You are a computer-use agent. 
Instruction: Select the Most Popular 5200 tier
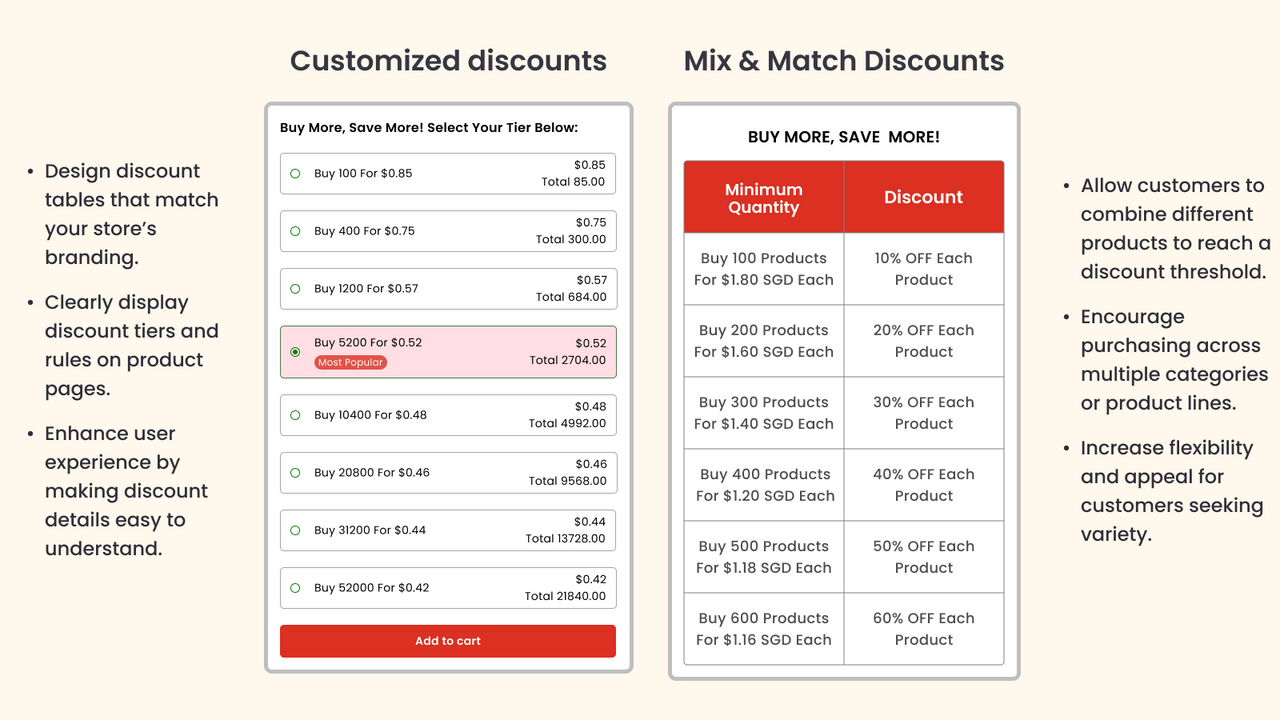click(448, 352)
